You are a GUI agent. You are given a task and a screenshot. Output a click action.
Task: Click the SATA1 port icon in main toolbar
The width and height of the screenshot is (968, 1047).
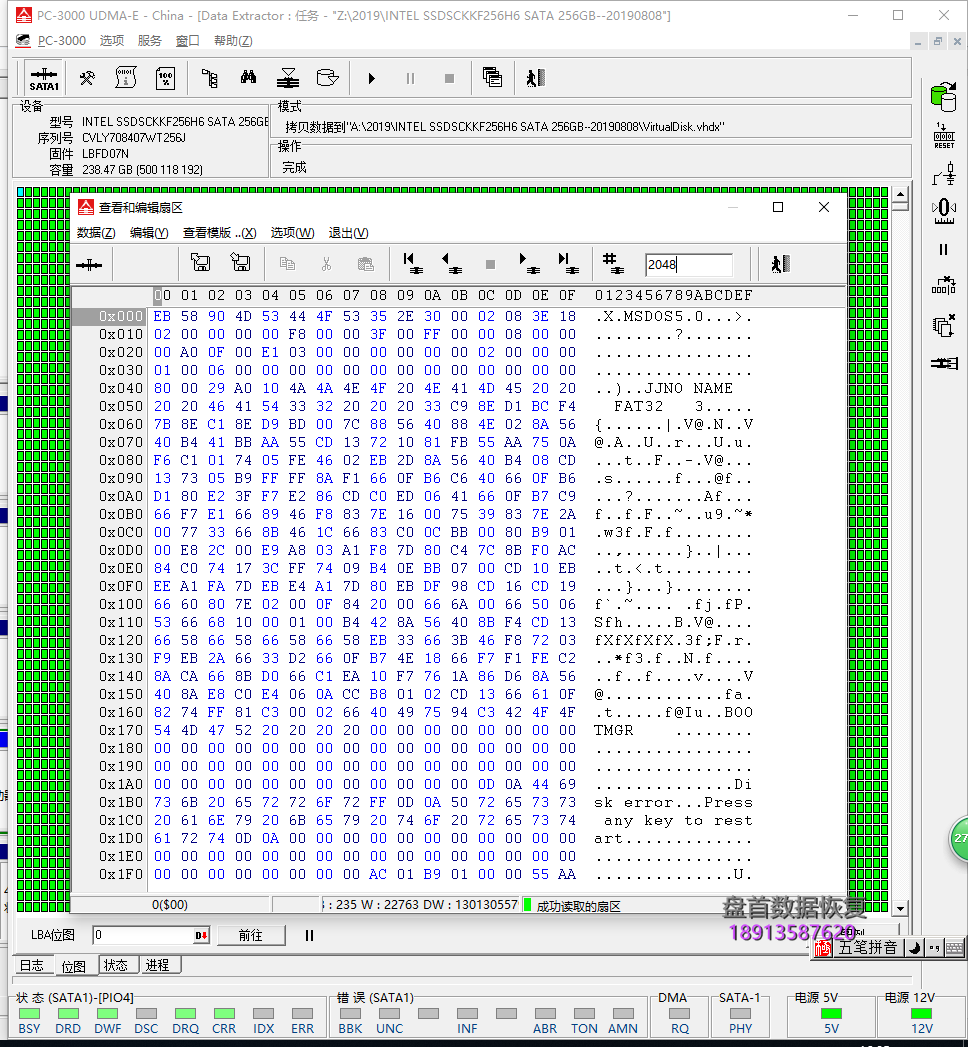44,78
